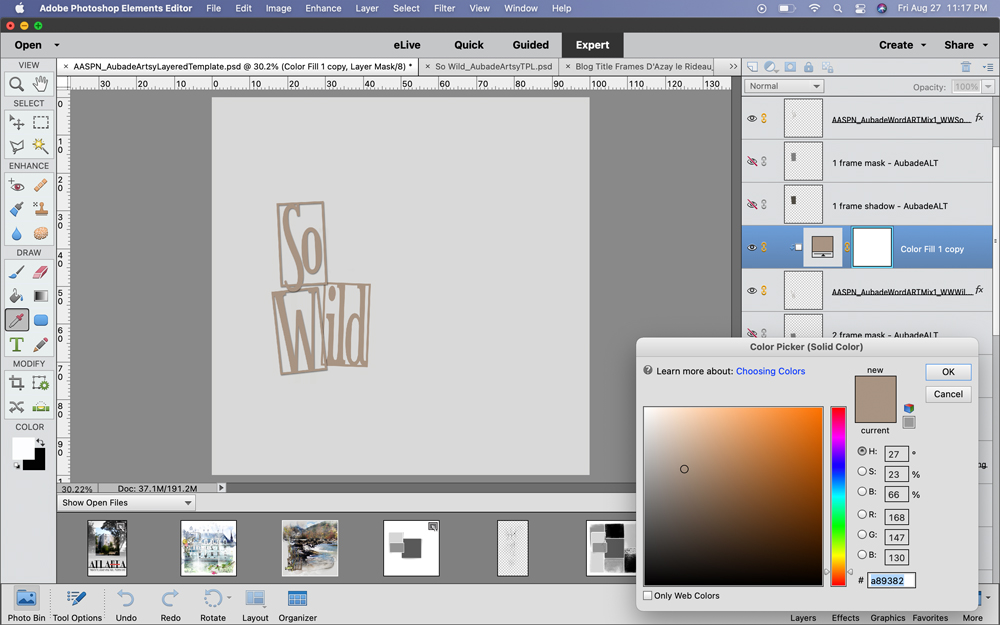Select the Clone Stamp tool
The width and height of the screenshot is (1000, 625).
[x=41, y=209]
